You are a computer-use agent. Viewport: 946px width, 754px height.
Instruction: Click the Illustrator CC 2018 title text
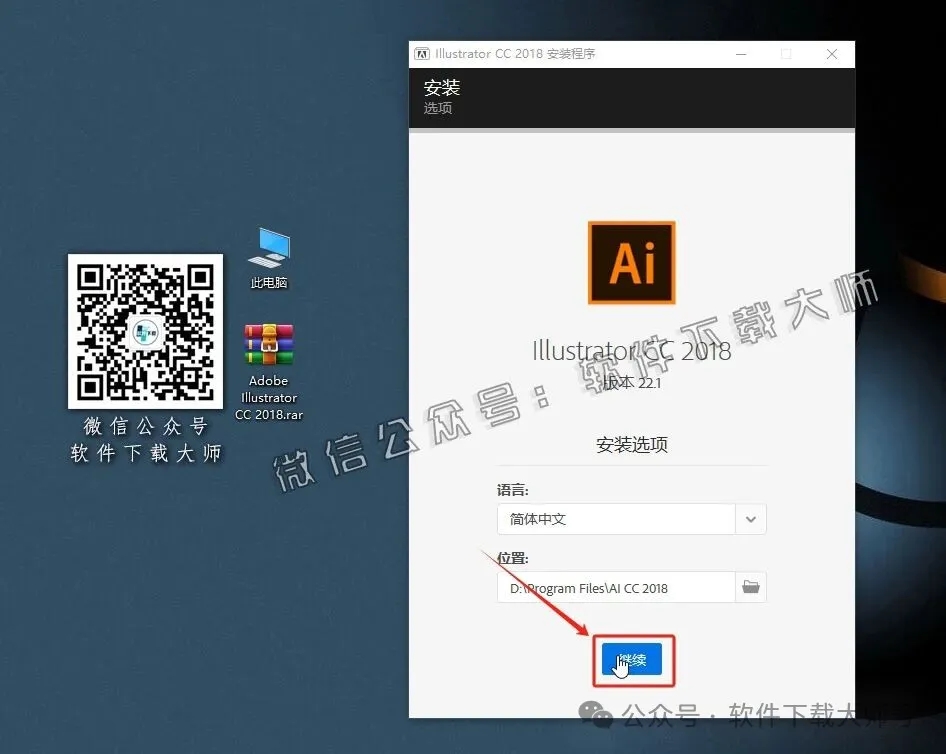[631, 351]
